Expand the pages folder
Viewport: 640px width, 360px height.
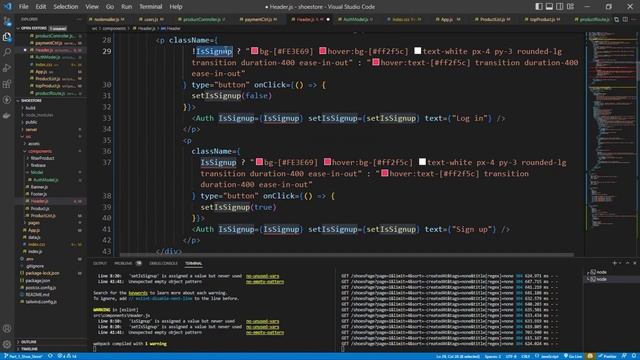pos(33,223)
